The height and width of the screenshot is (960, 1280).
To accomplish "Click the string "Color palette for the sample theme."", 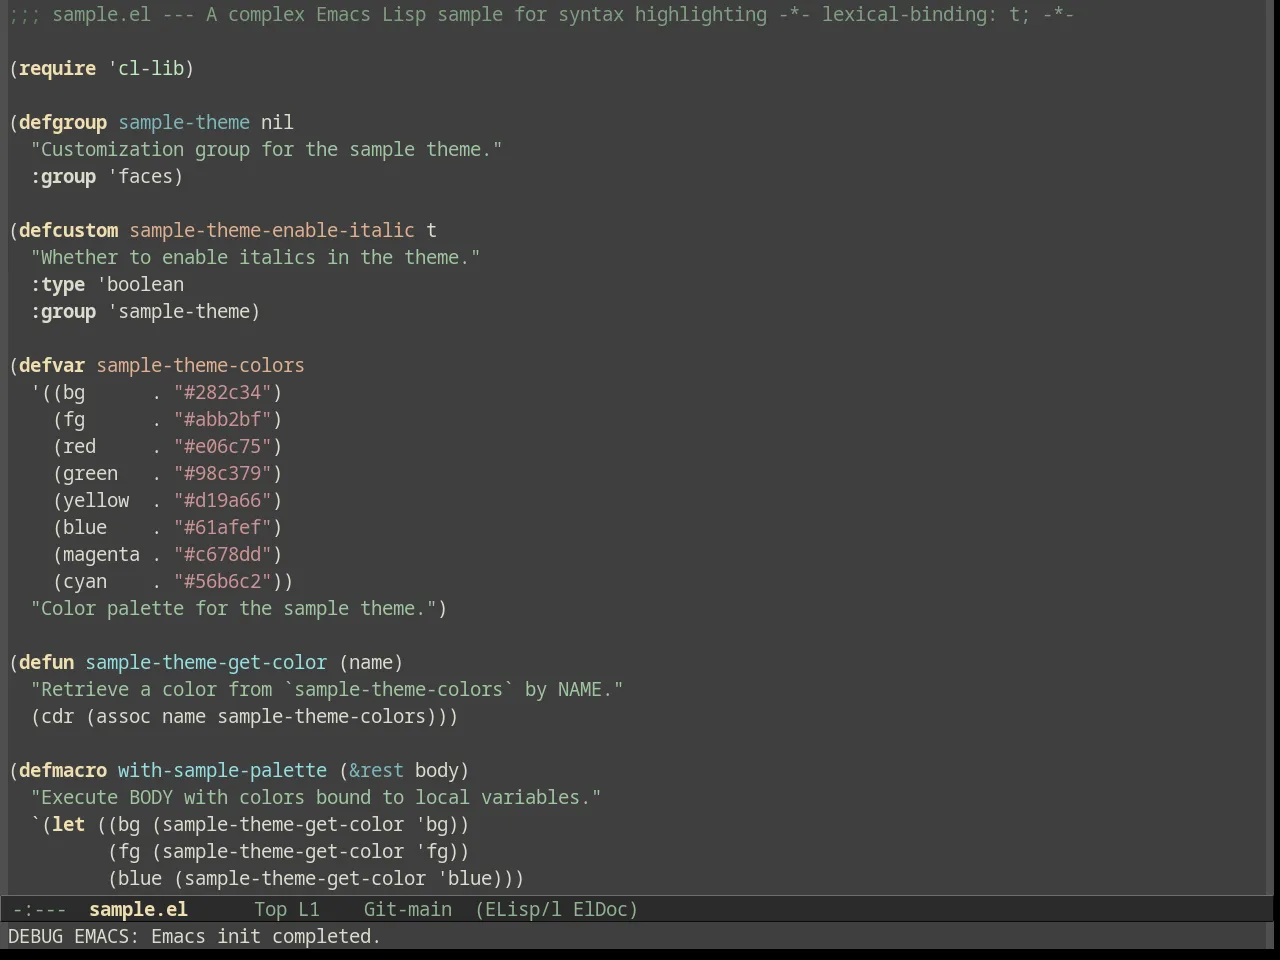I will 233,608.
